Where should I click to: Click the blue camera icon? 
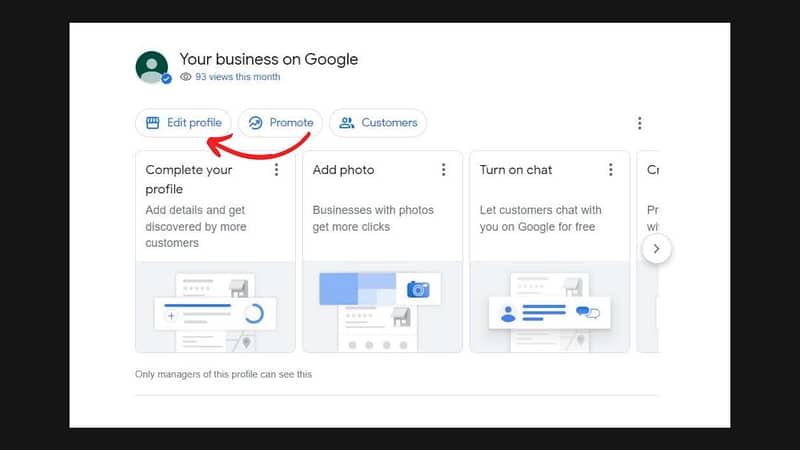pos(418,290)
